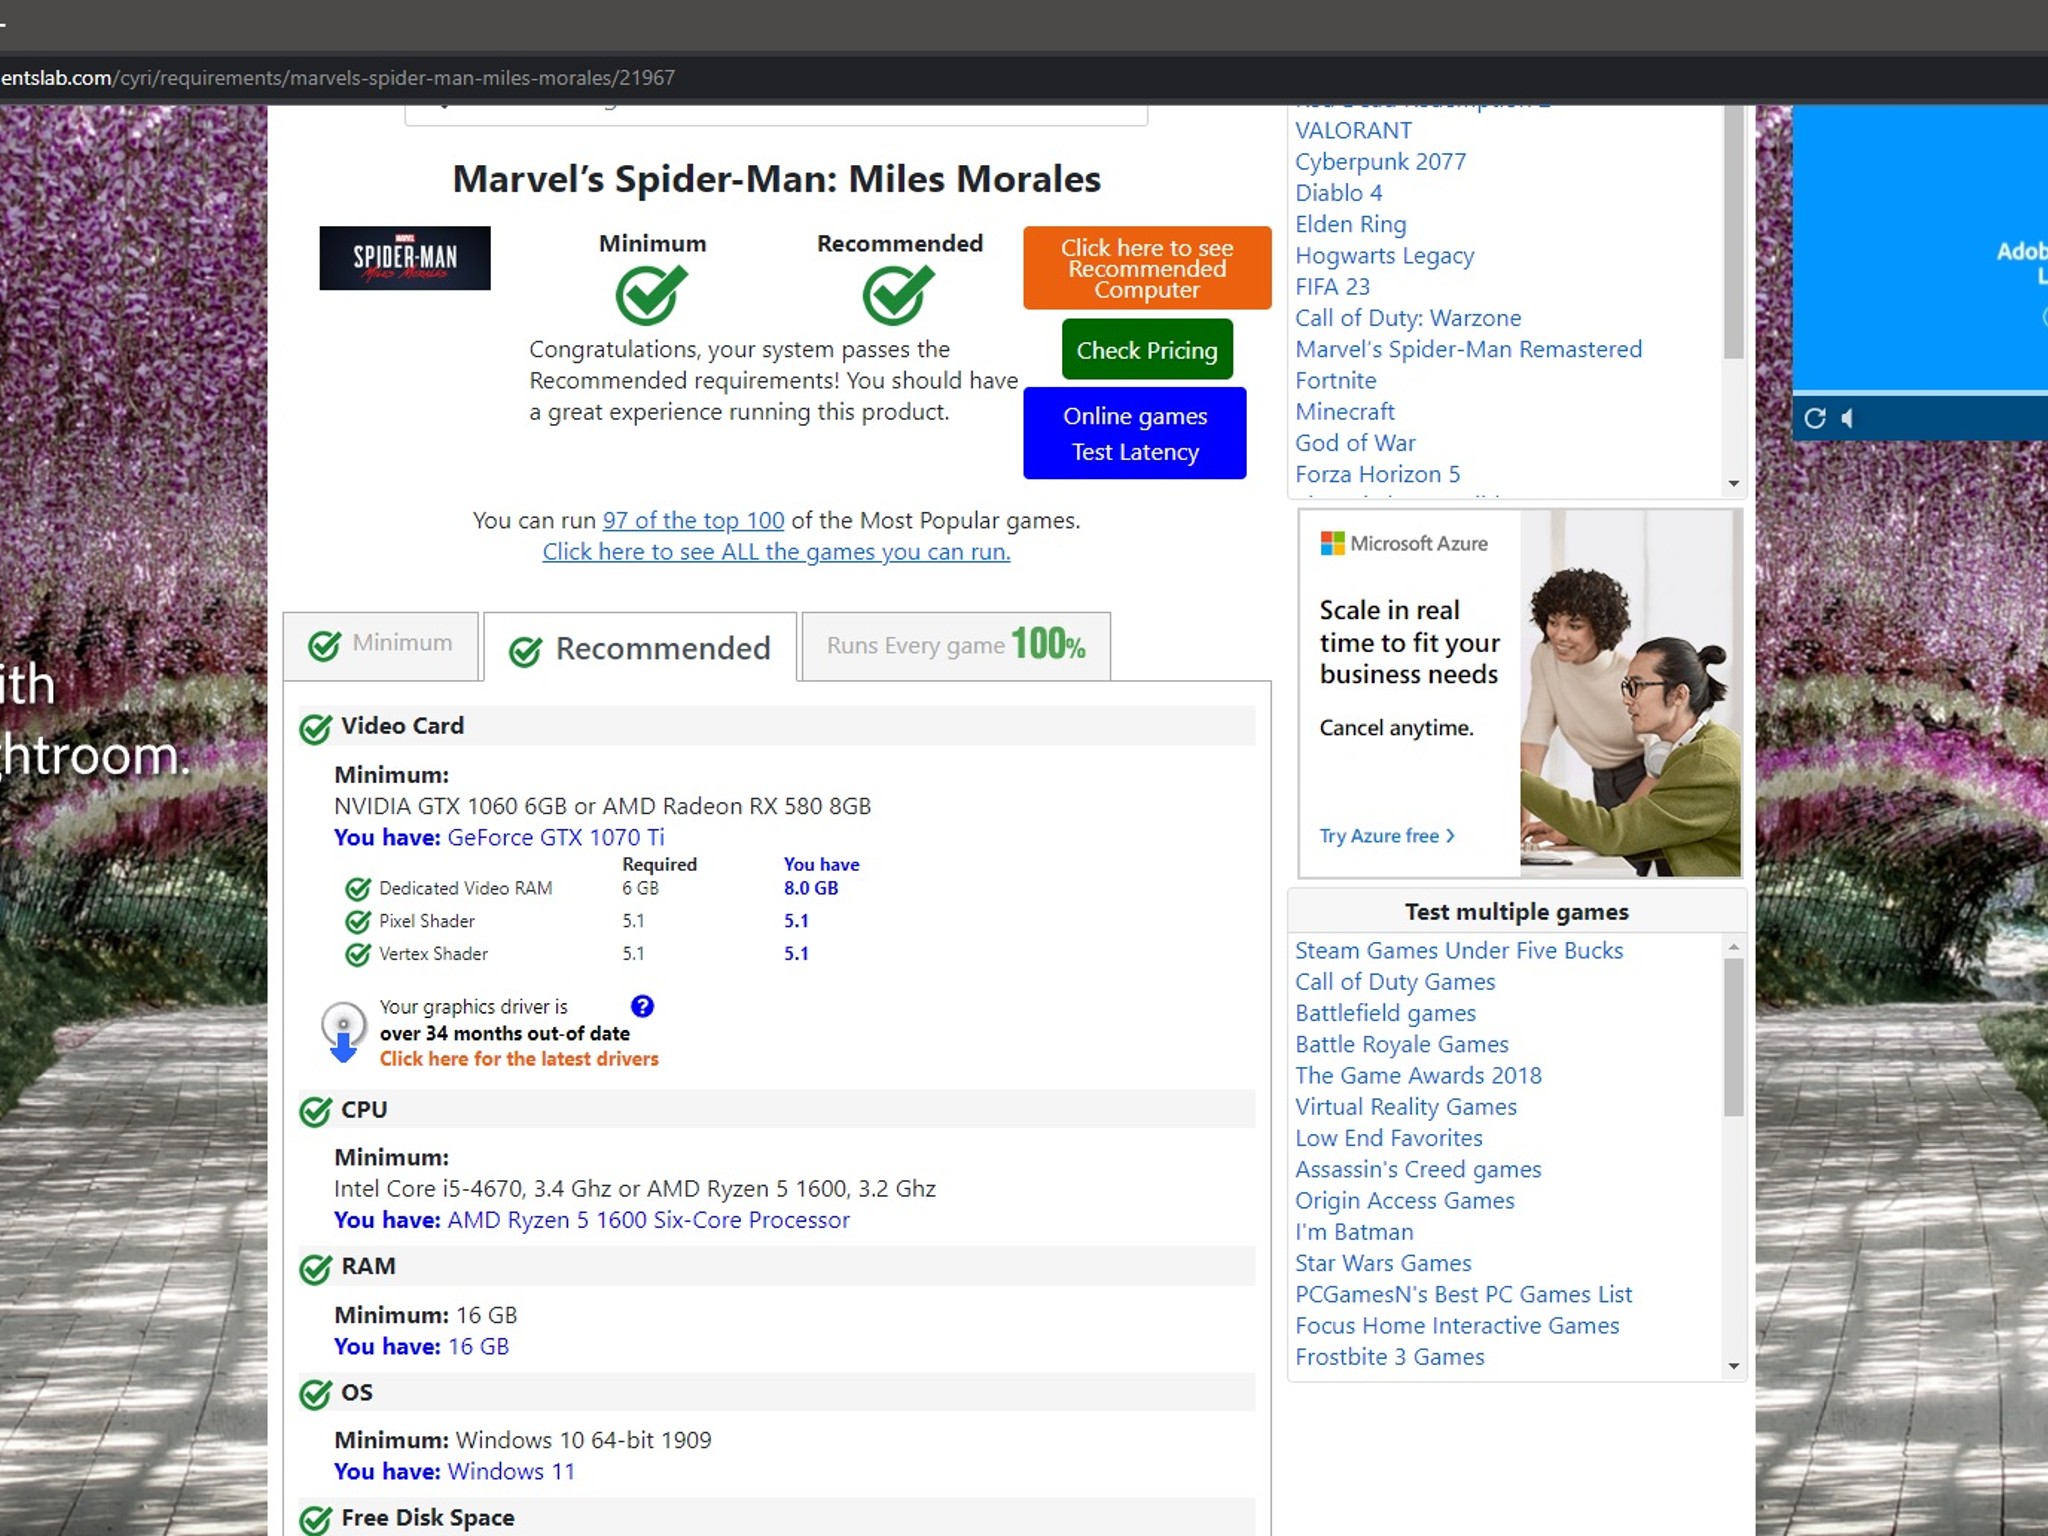Click down arrow of Test multiple games list
Viewport: 2048px width, 1536px height.
(1734, 1366)
